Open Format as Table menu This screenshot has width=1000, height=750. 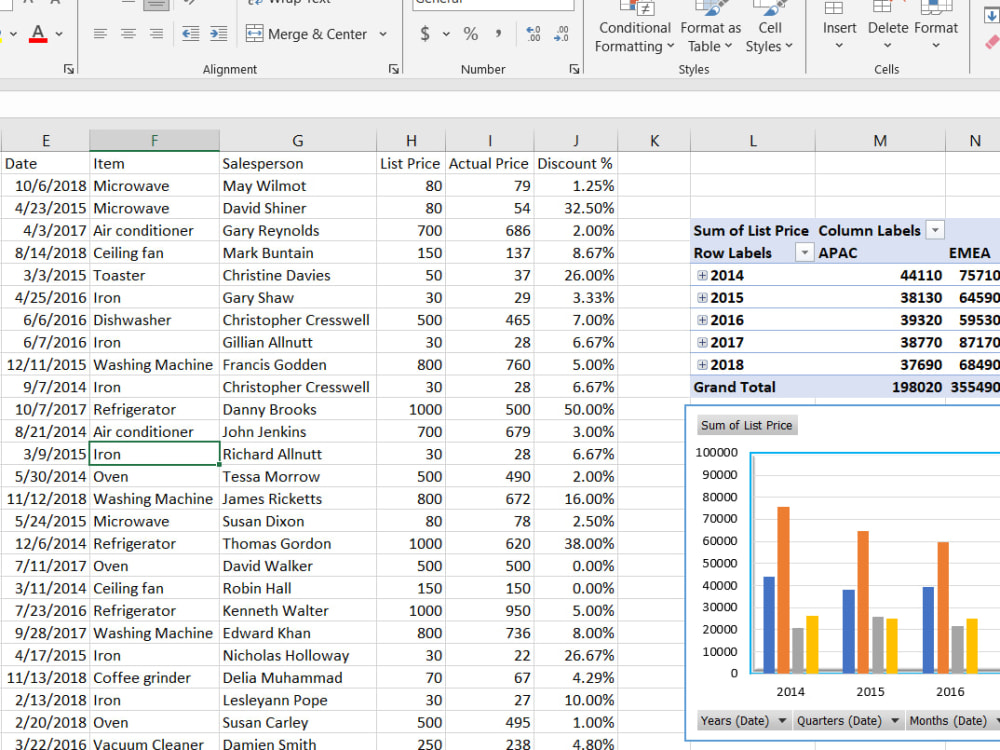pos(710,28)
